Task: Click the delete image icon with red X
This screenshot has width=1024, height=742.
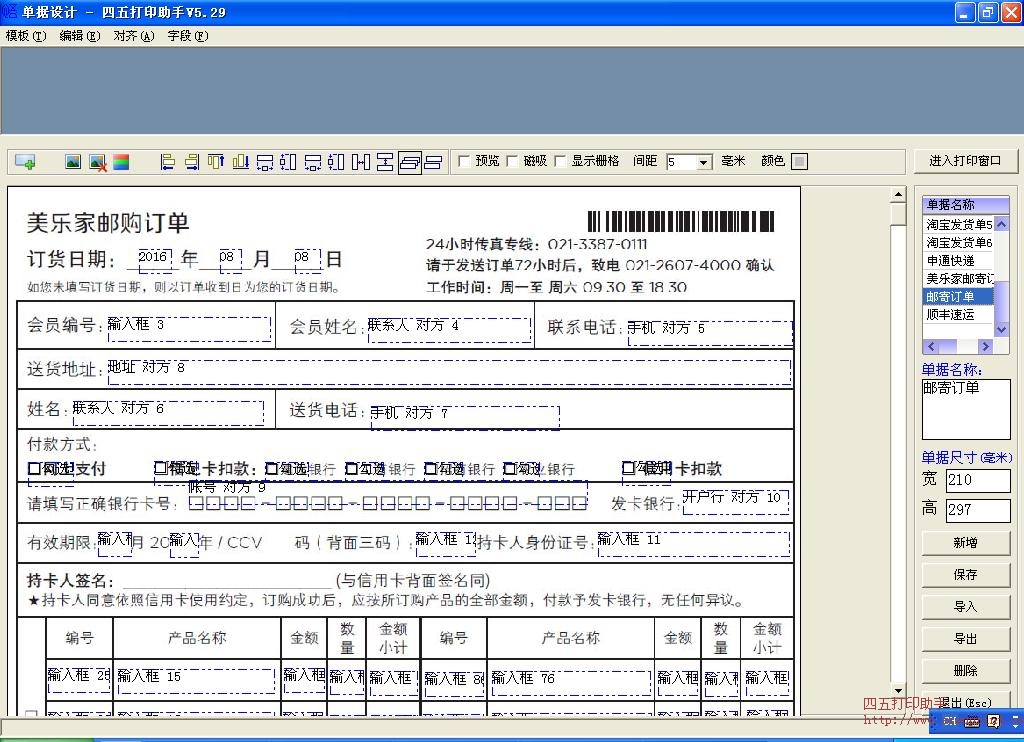Action: click(x=96, y=161)
